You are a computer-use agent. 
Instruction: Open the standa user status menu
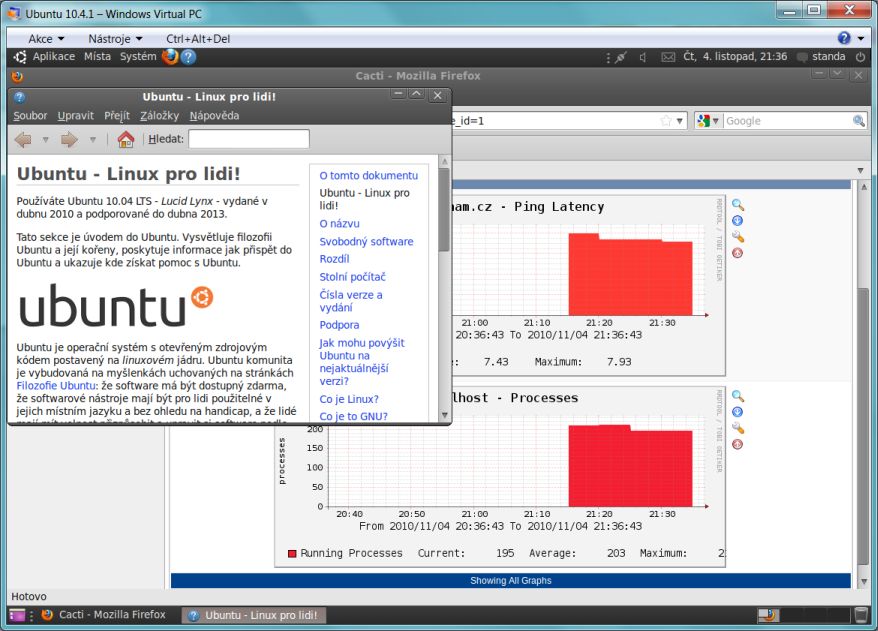(821, 57)
